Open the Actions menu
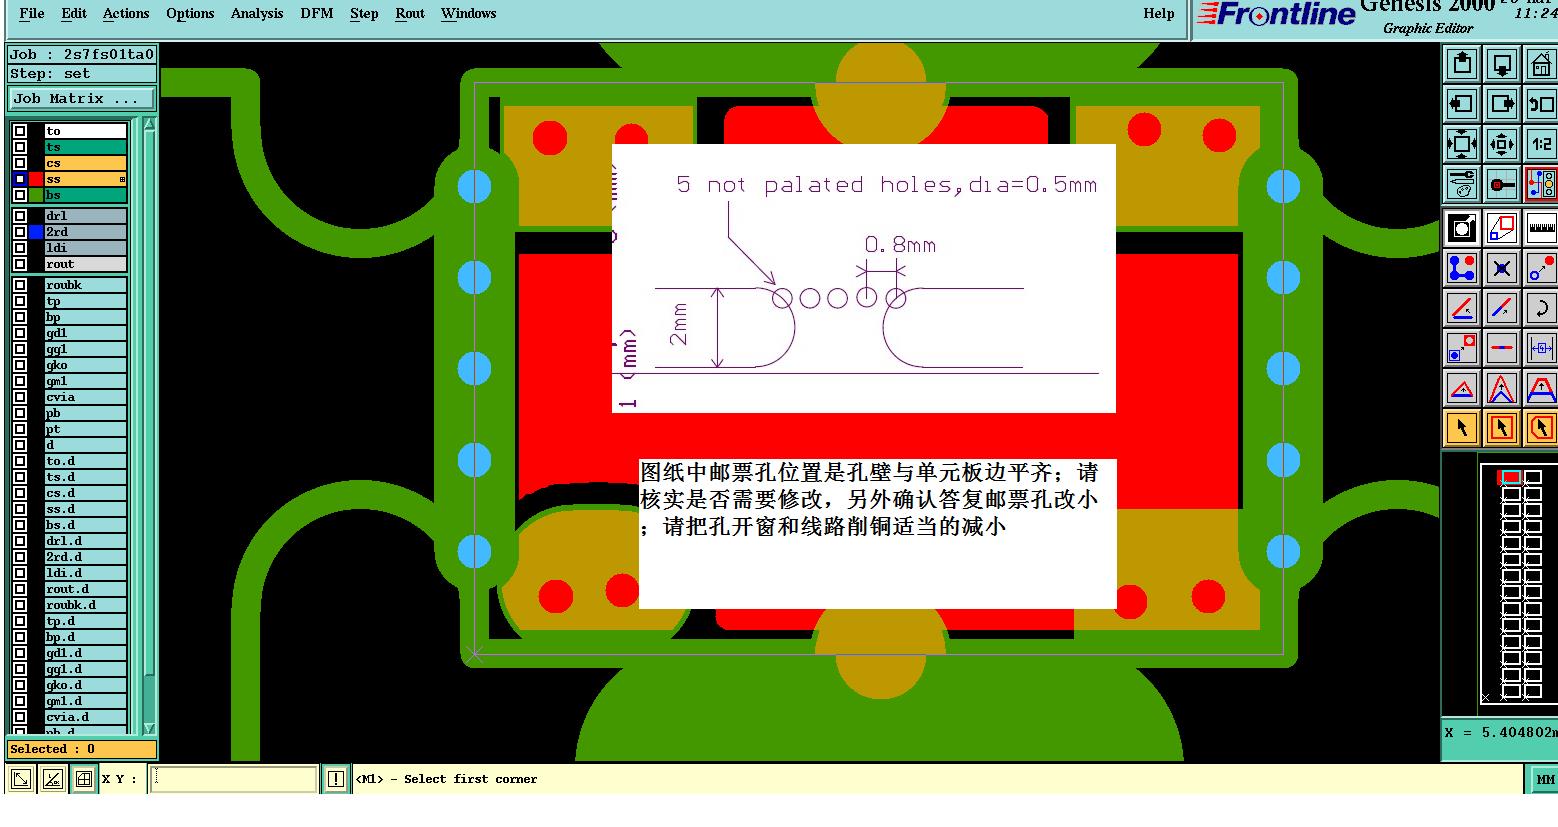This screenshot has width=1558, height=827. pyautogui.click(x=126, y=13)
